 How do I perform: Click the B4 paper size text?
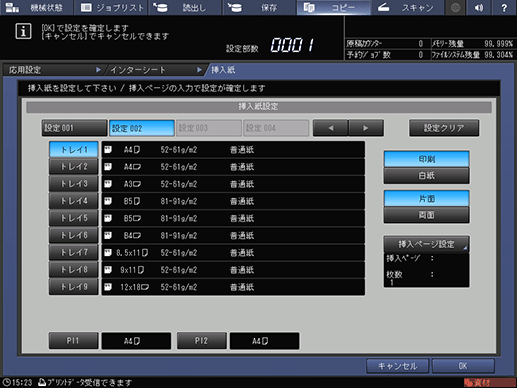click(132, 235)
